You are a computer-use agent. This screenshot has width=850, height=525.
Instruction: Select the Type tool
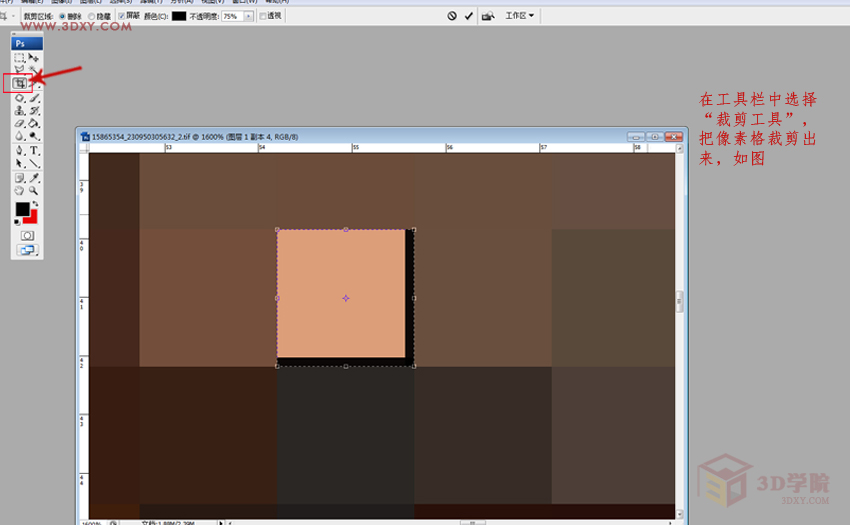click(34, 150)
